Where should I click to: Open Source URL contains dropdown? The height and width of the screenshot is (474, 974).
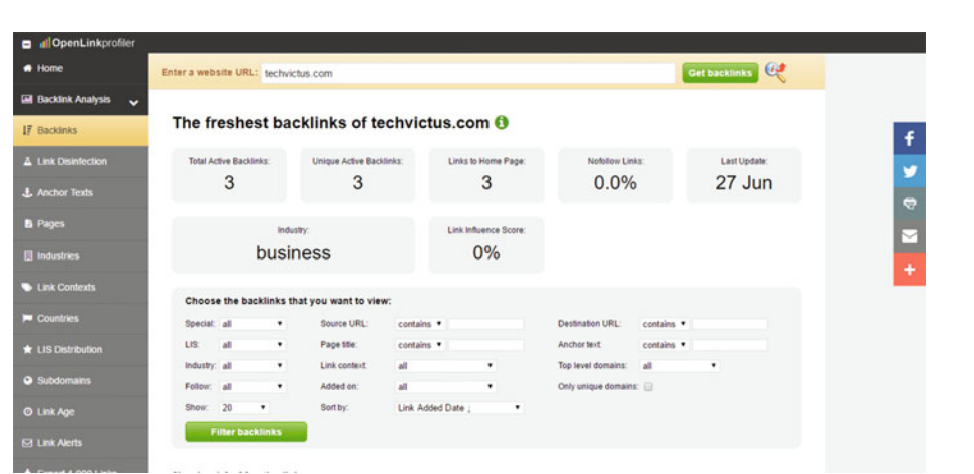pos(419,324)
